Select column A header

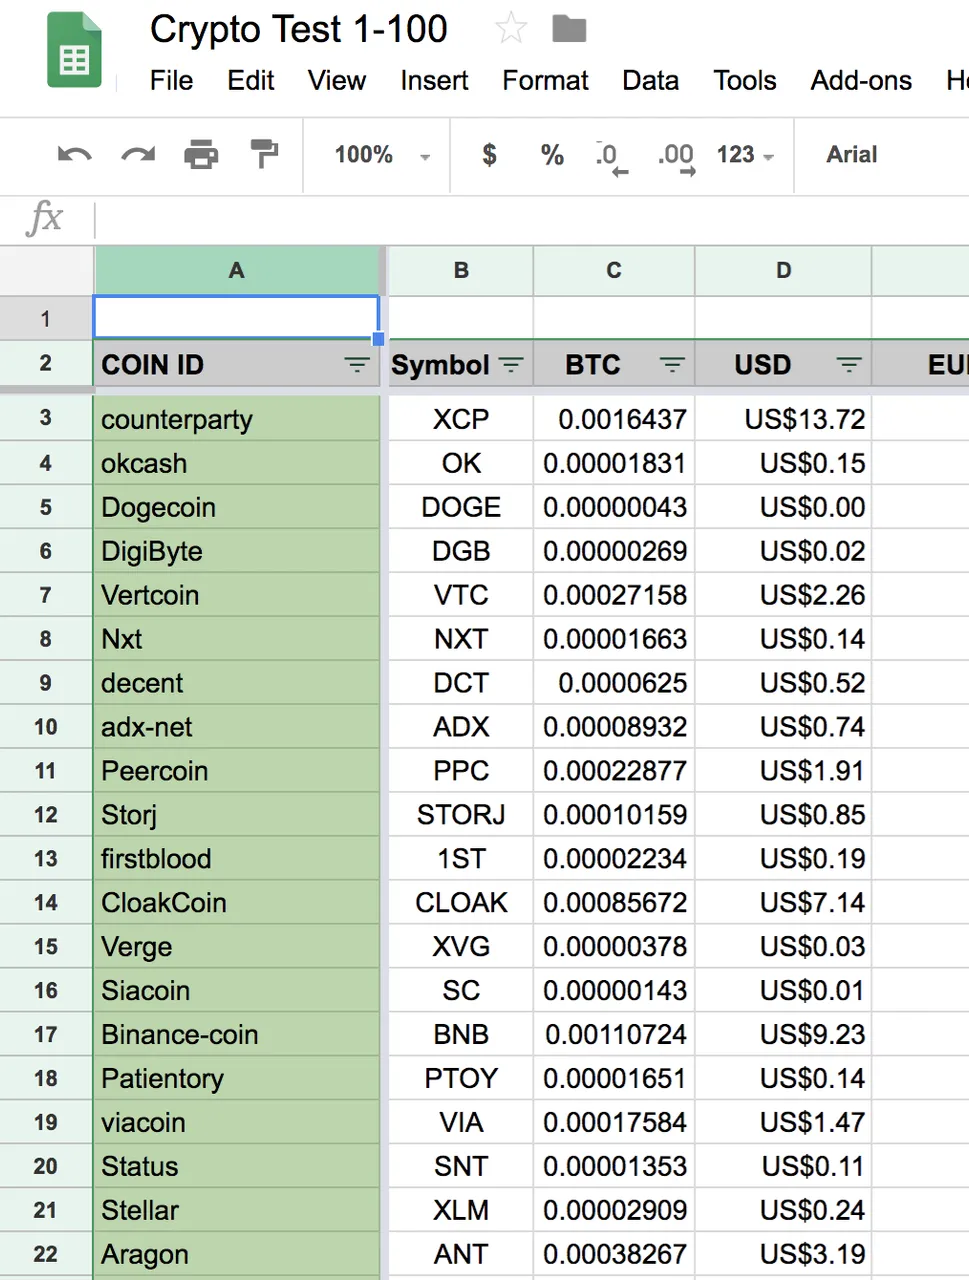pos(237,270)
